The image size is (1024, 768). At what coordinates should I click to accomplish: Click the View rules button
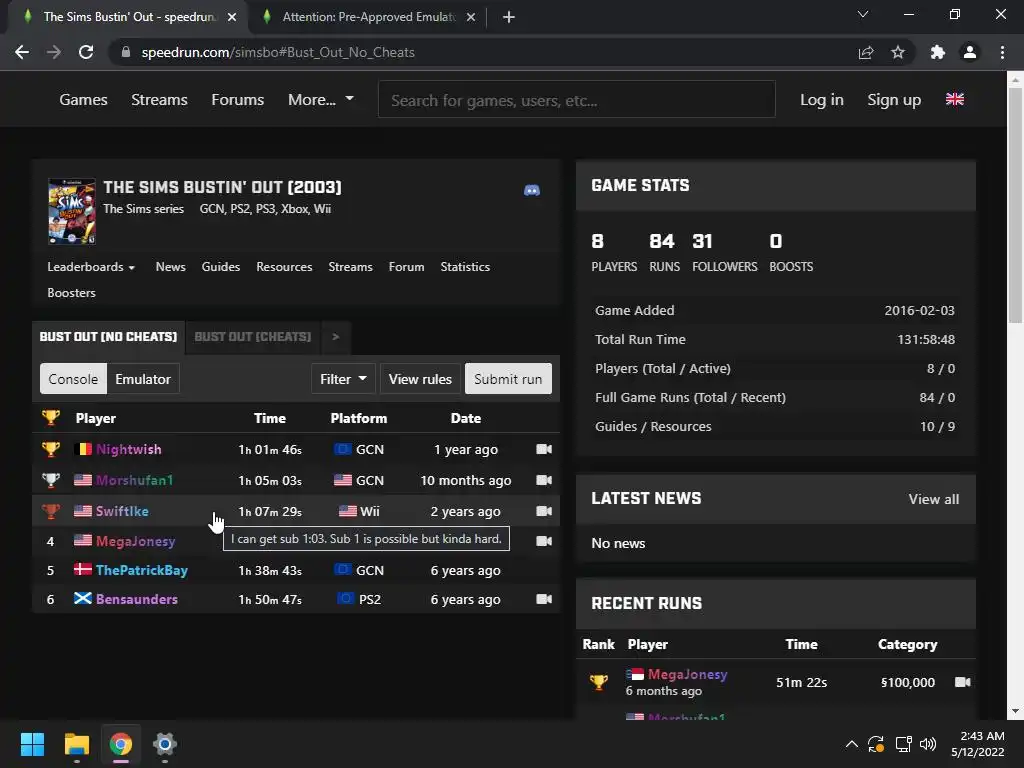point(420,379)
